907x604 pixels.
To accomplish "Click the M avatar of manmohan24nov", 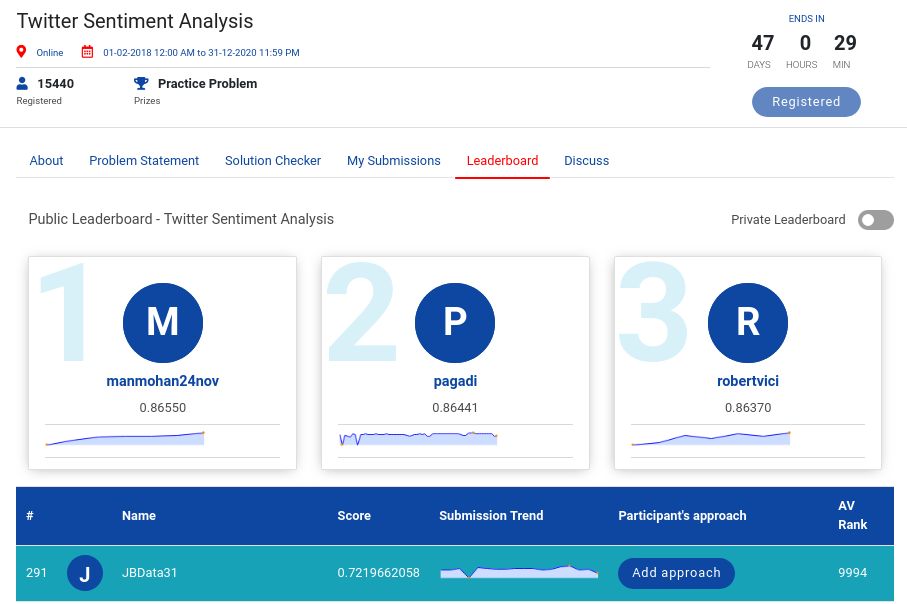I will click(x=162, y=321).
